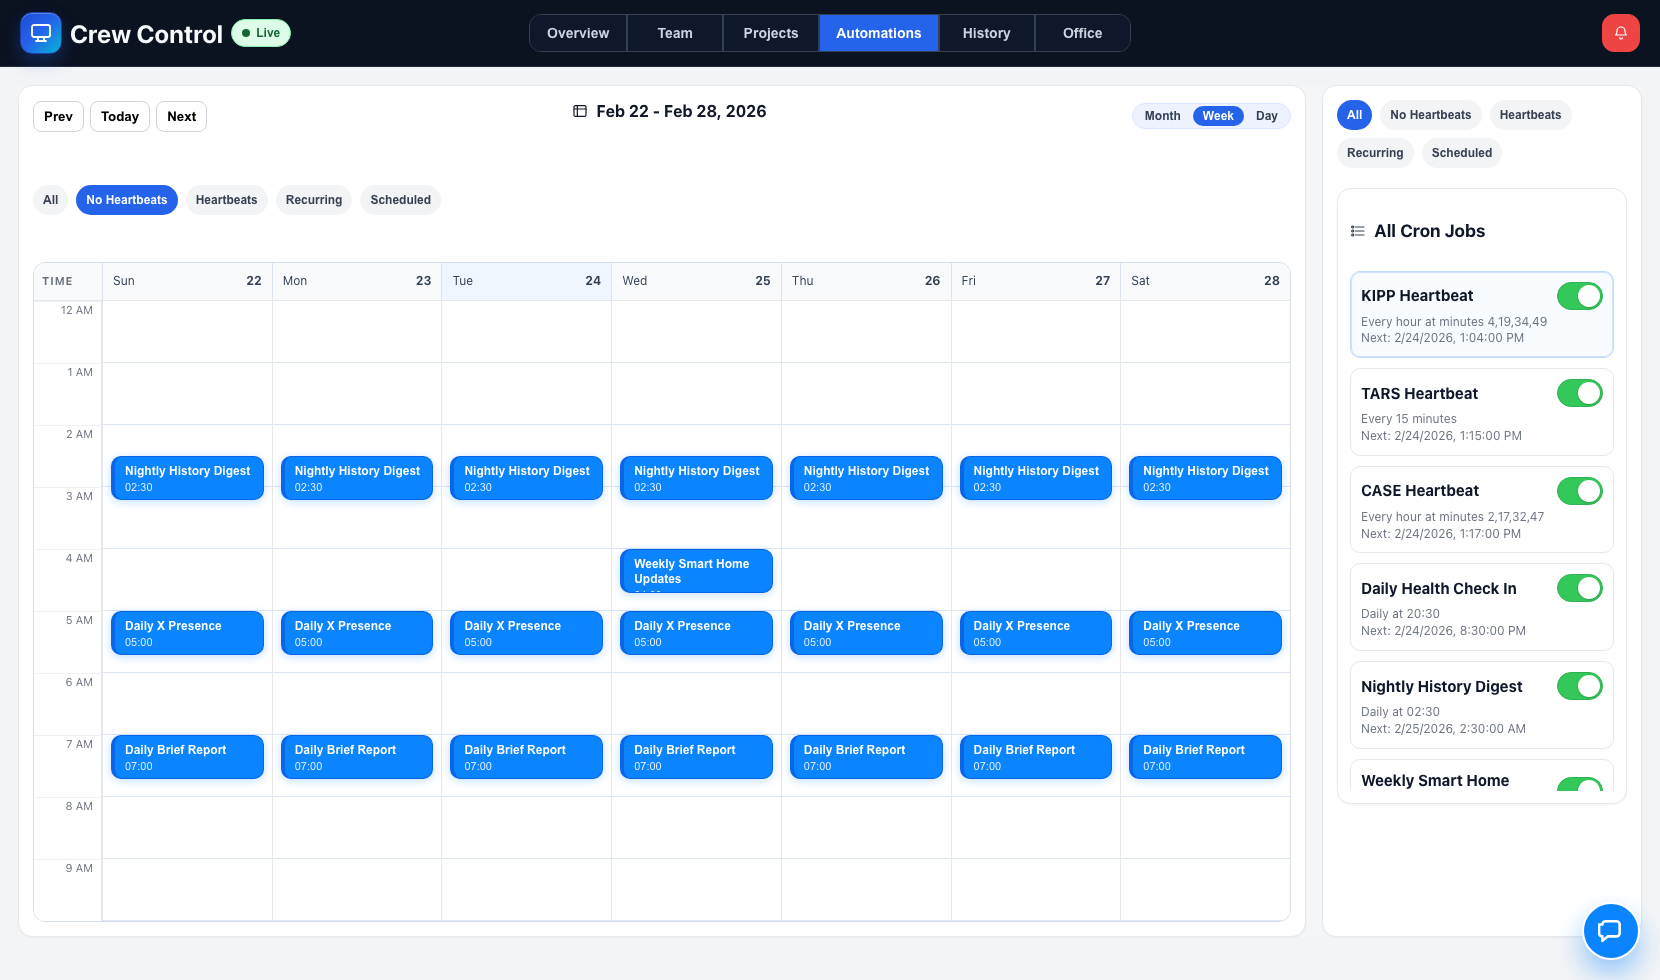Click the calendar icon beside the date range
The height and width of the screenshot is (980, 1660).
[x=580, y=111]
